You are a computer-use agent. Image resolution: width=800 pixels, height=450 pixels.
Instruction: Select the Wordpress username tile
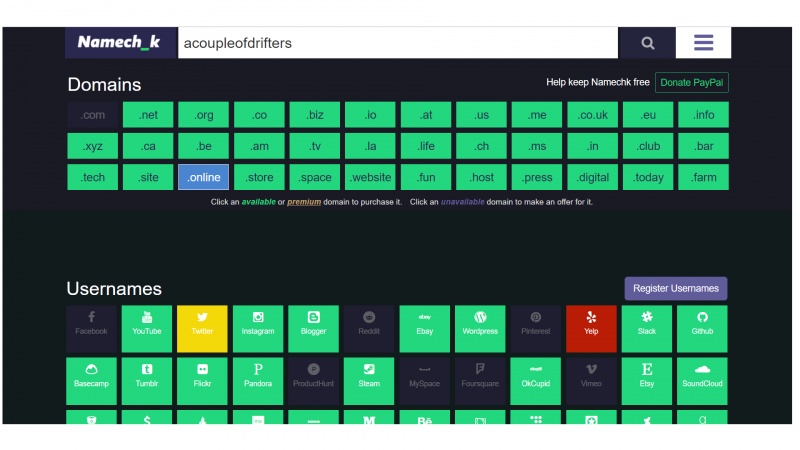point(480,329)
